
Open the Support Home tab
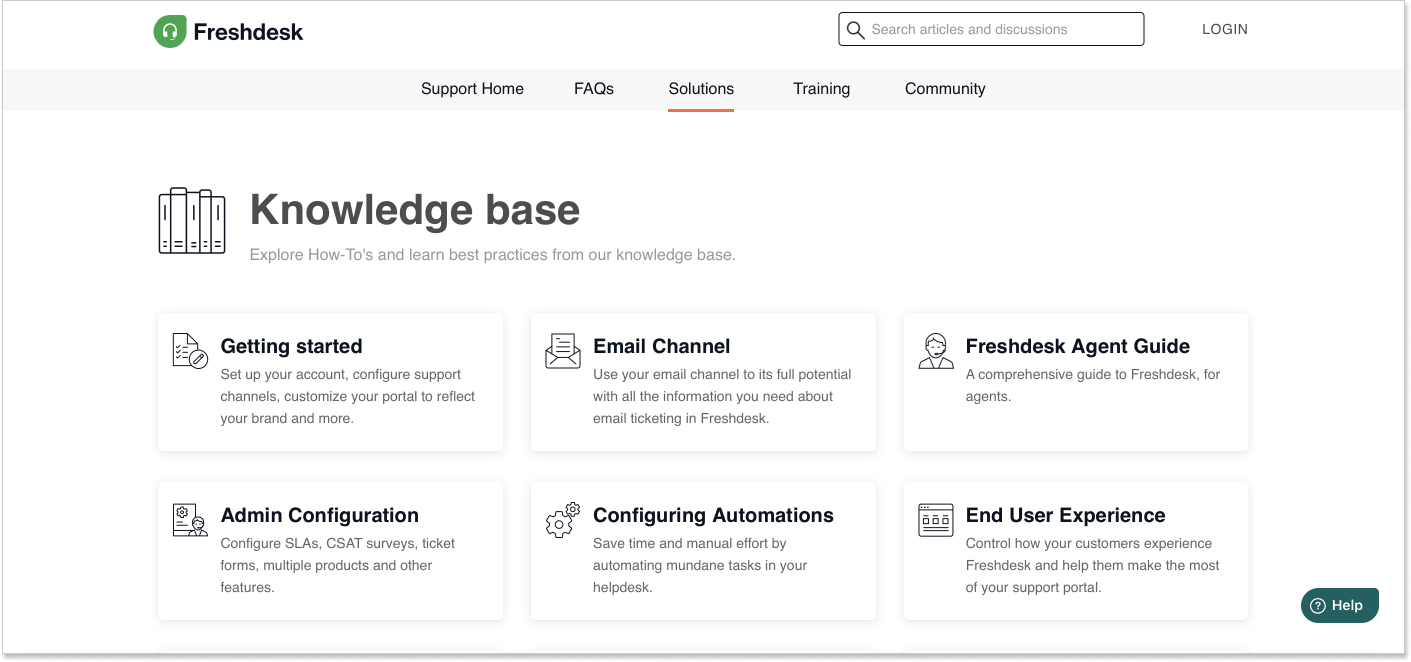[x=472, y=89]
